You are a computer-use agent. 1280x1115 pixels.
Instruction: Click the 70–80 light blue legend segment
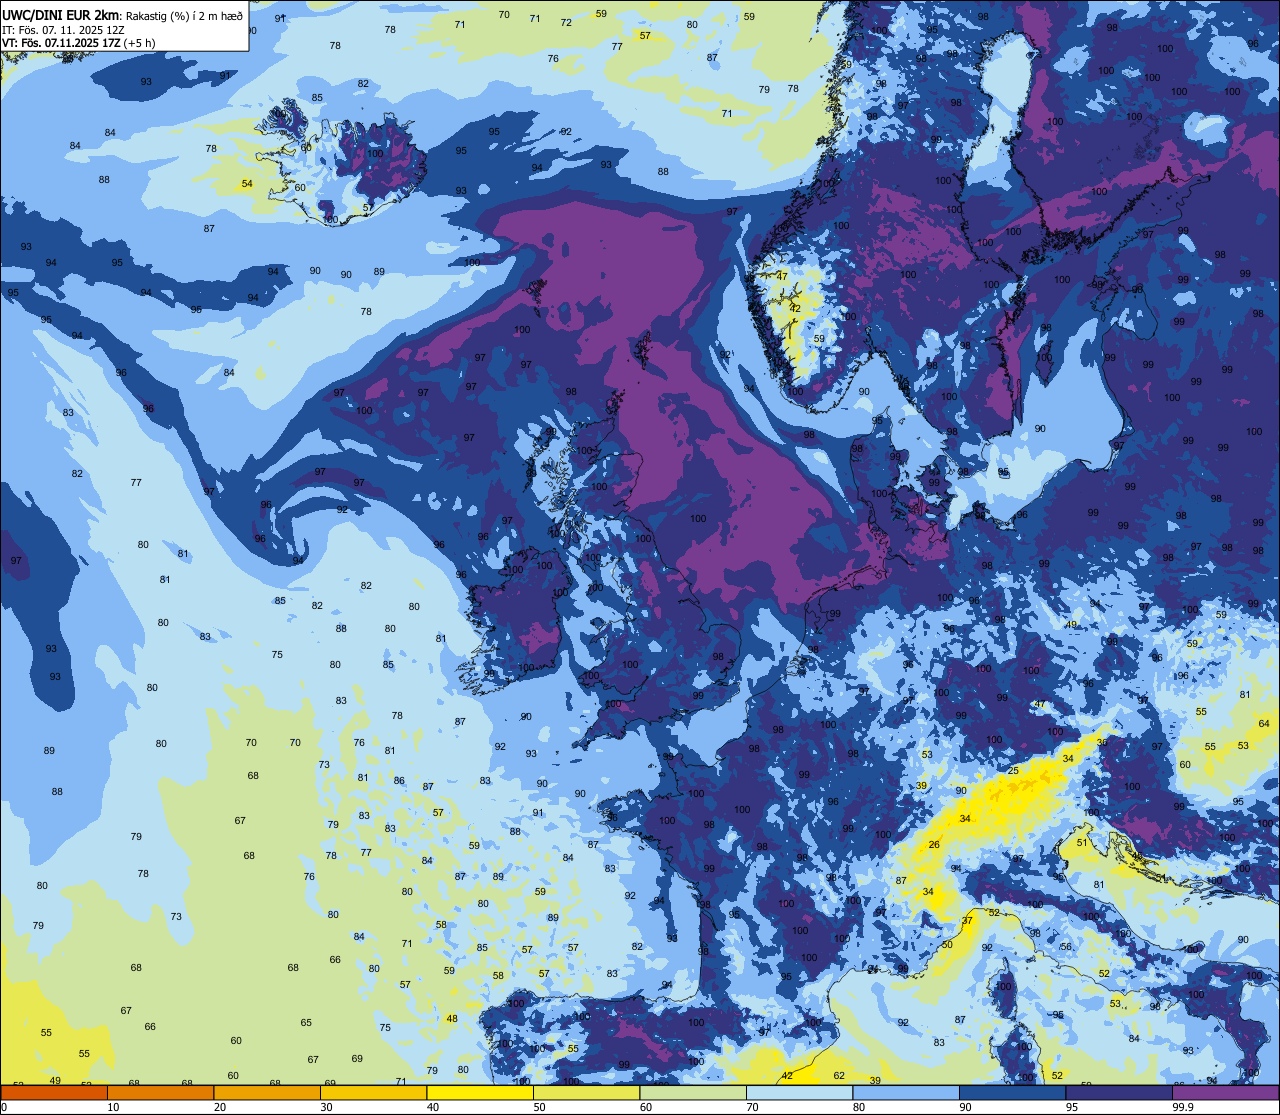[x=799, y=1093]
